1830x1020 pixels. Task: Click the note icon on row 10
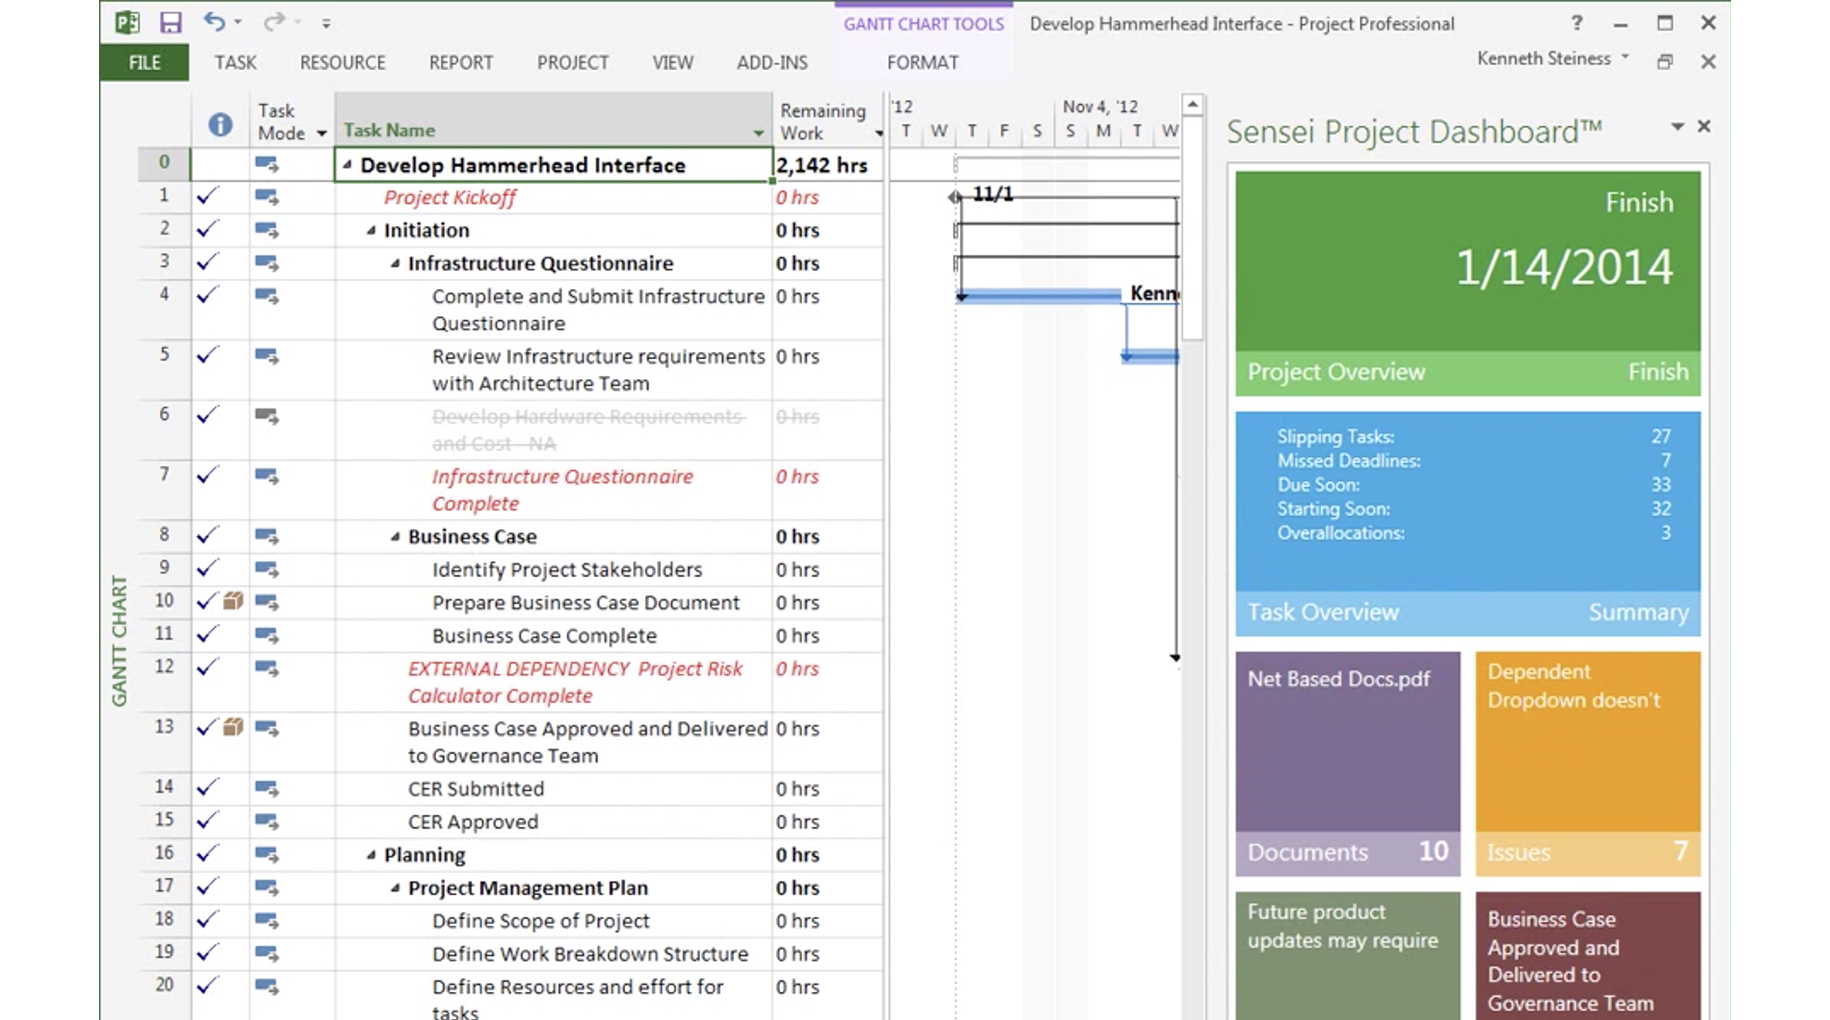233,601
